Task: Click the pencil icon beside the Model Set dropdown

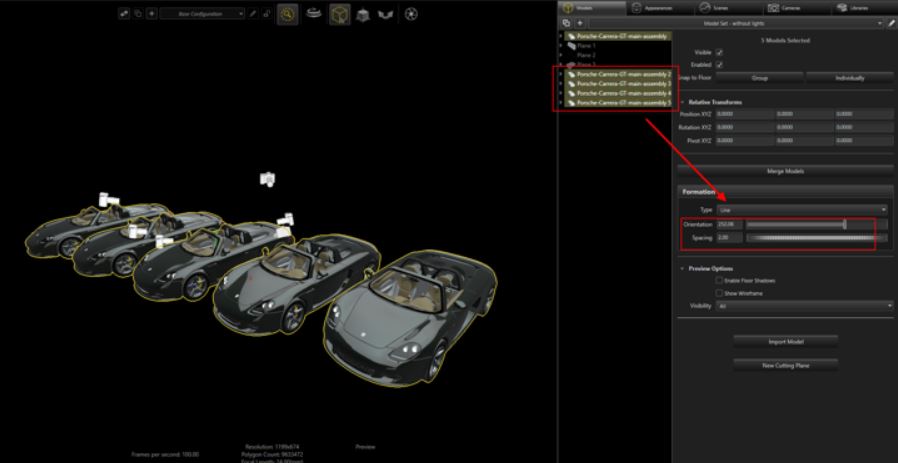Action: [891, 23]
